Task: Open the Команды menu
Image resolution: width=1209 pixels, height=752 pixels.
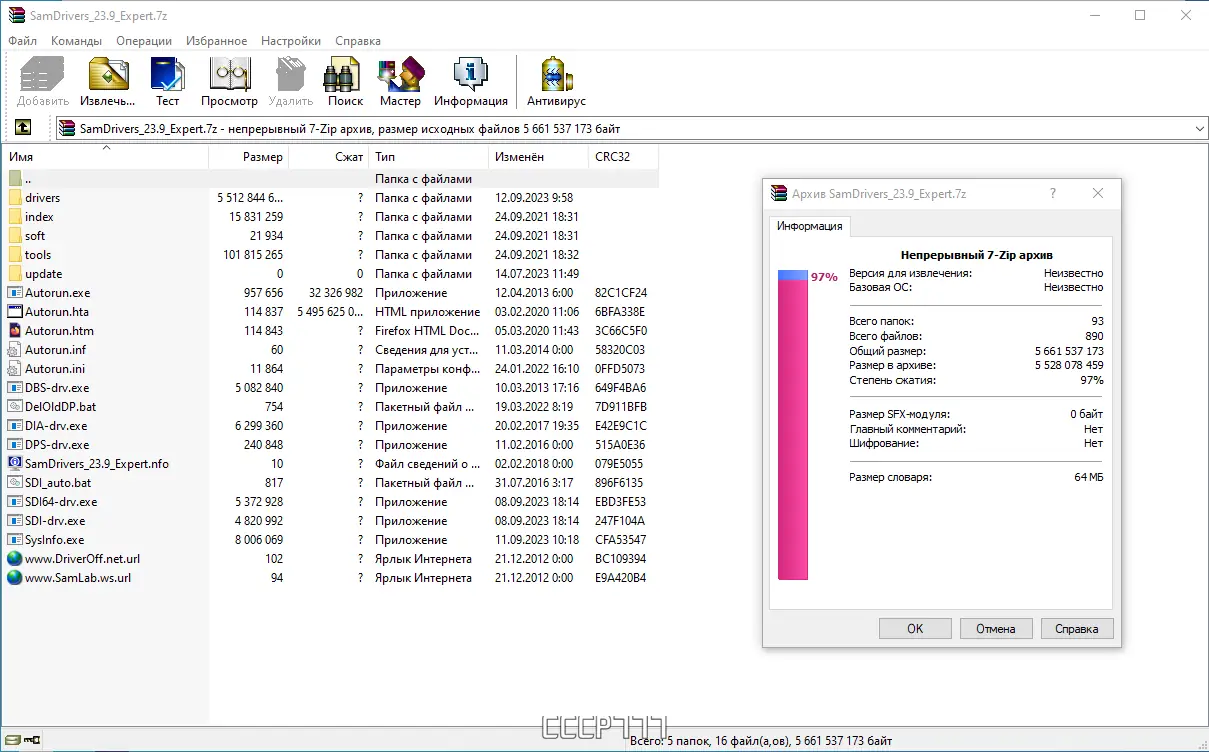Action: 77,41
